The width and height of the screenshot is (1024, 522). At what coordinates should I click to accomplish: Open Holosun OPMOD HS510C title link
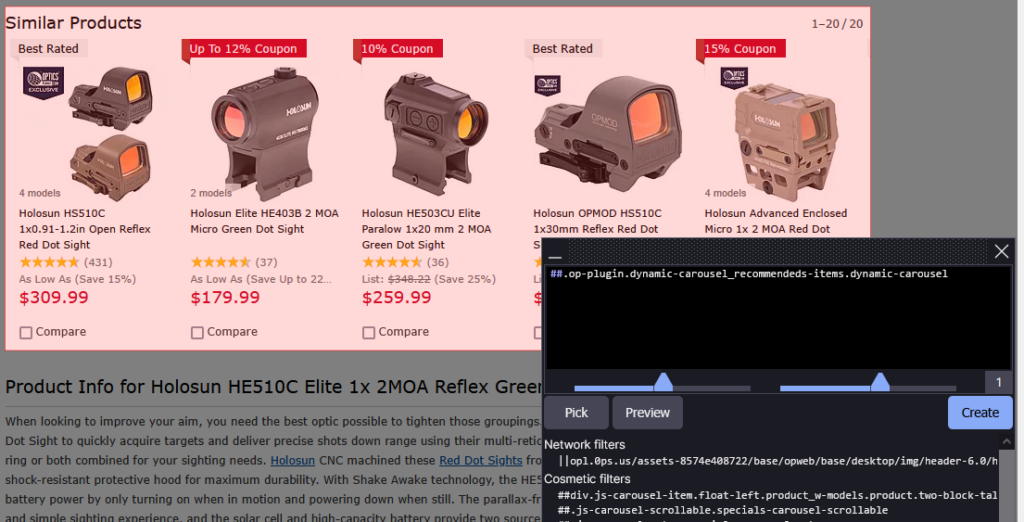597,221
